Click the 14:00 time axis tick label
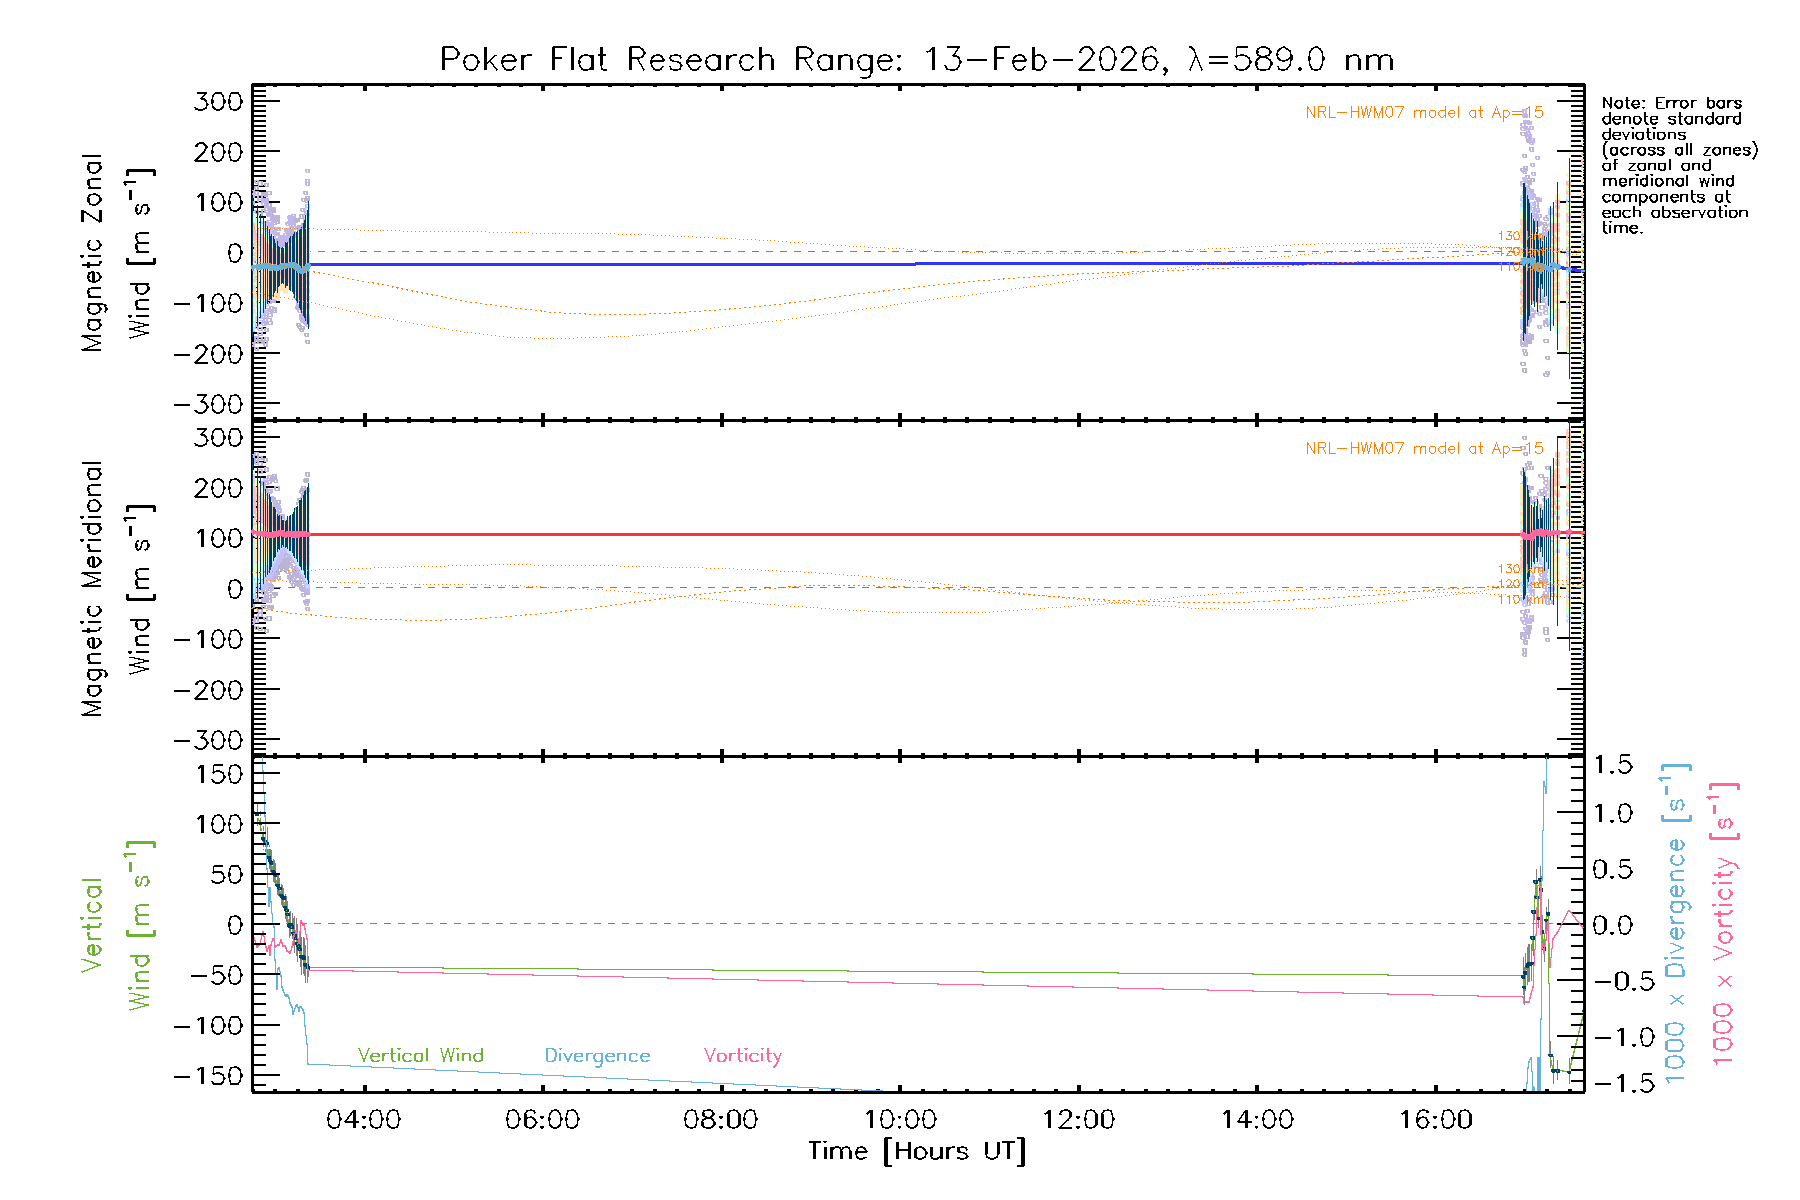Image resolution: width=1800 pixels, height=1200 pixels. click(x=1257, y=1120)
